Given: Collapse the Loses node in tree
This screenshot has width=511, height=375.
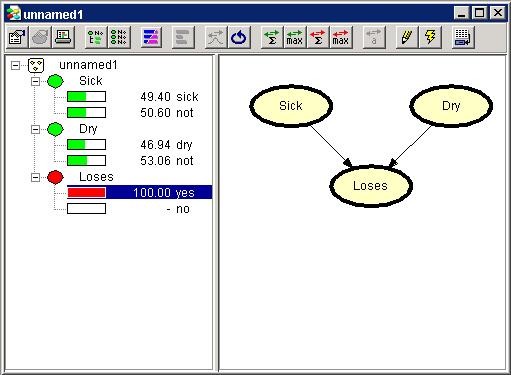Looking at the screenshot, I should click(35, 177).
